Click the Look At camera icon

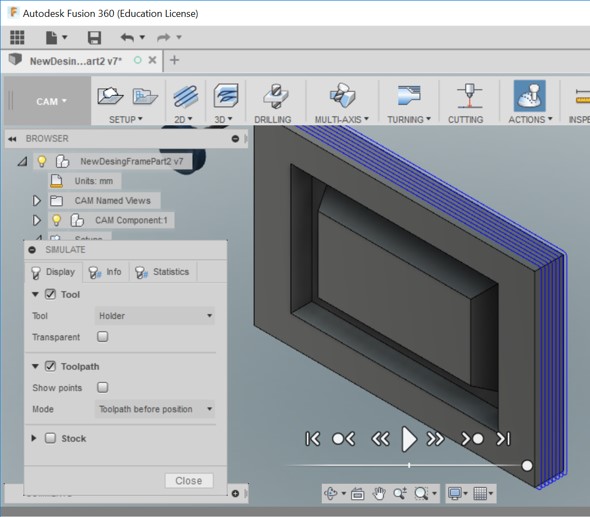pos(357,494)
